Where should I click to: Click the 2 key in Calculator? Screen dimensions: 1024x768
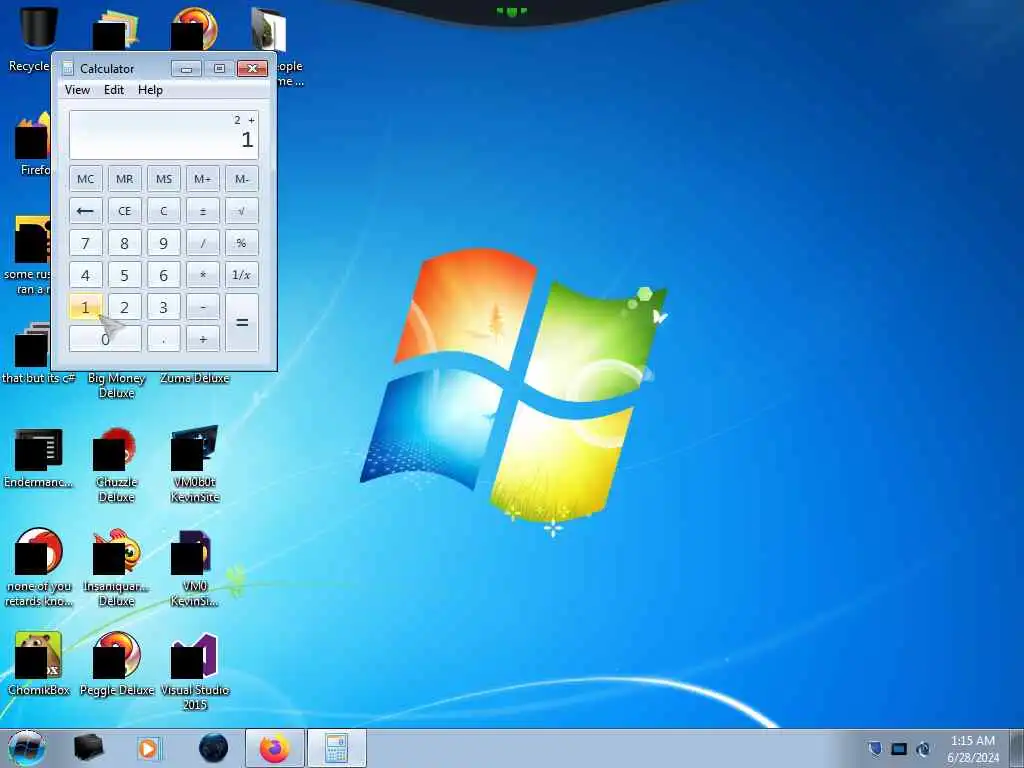click(124, 307)
